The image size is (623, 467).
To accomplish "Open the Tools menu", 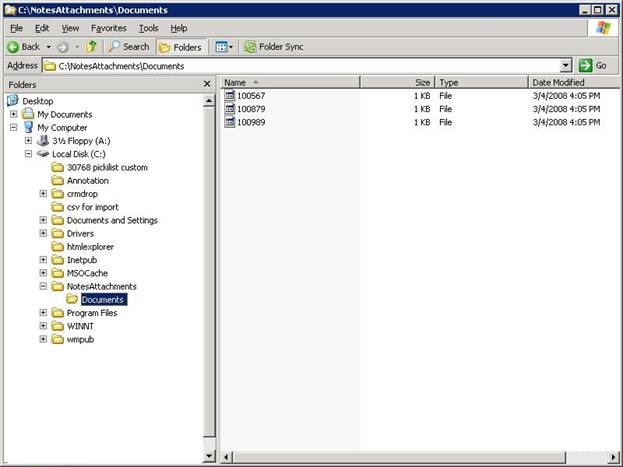I will click(148, 28).
